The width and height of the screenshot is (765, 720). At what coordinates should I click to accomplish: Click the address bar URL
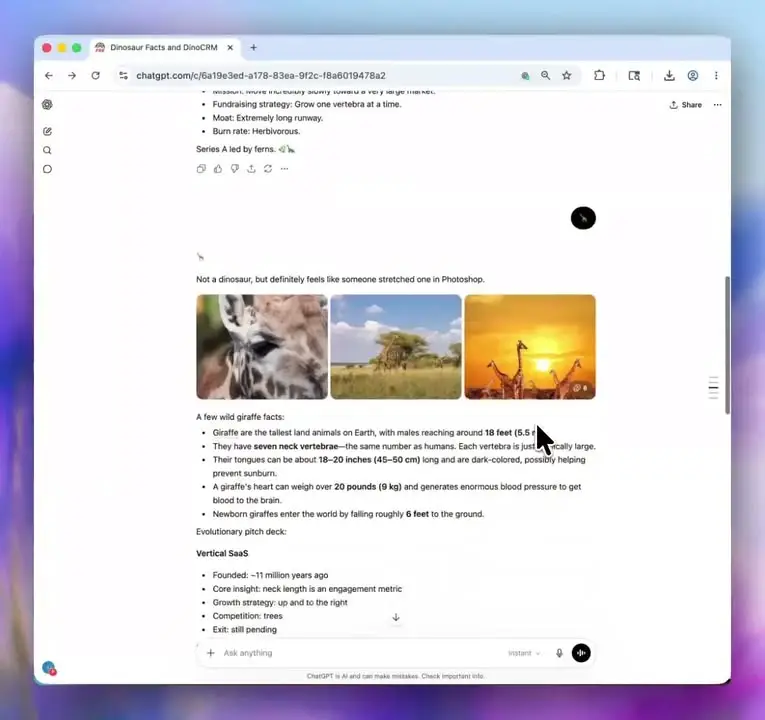(261, 76)
